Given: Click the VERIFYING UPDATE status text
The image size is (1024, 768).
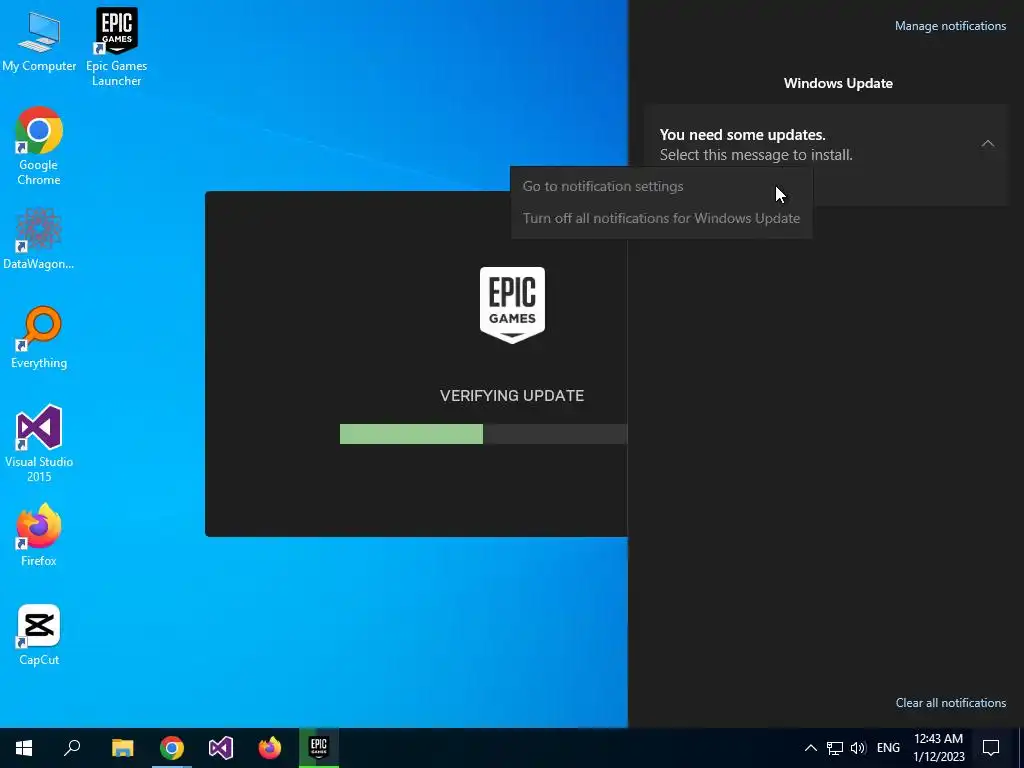Looking at the screenshot, I should (x=512, y=396).
